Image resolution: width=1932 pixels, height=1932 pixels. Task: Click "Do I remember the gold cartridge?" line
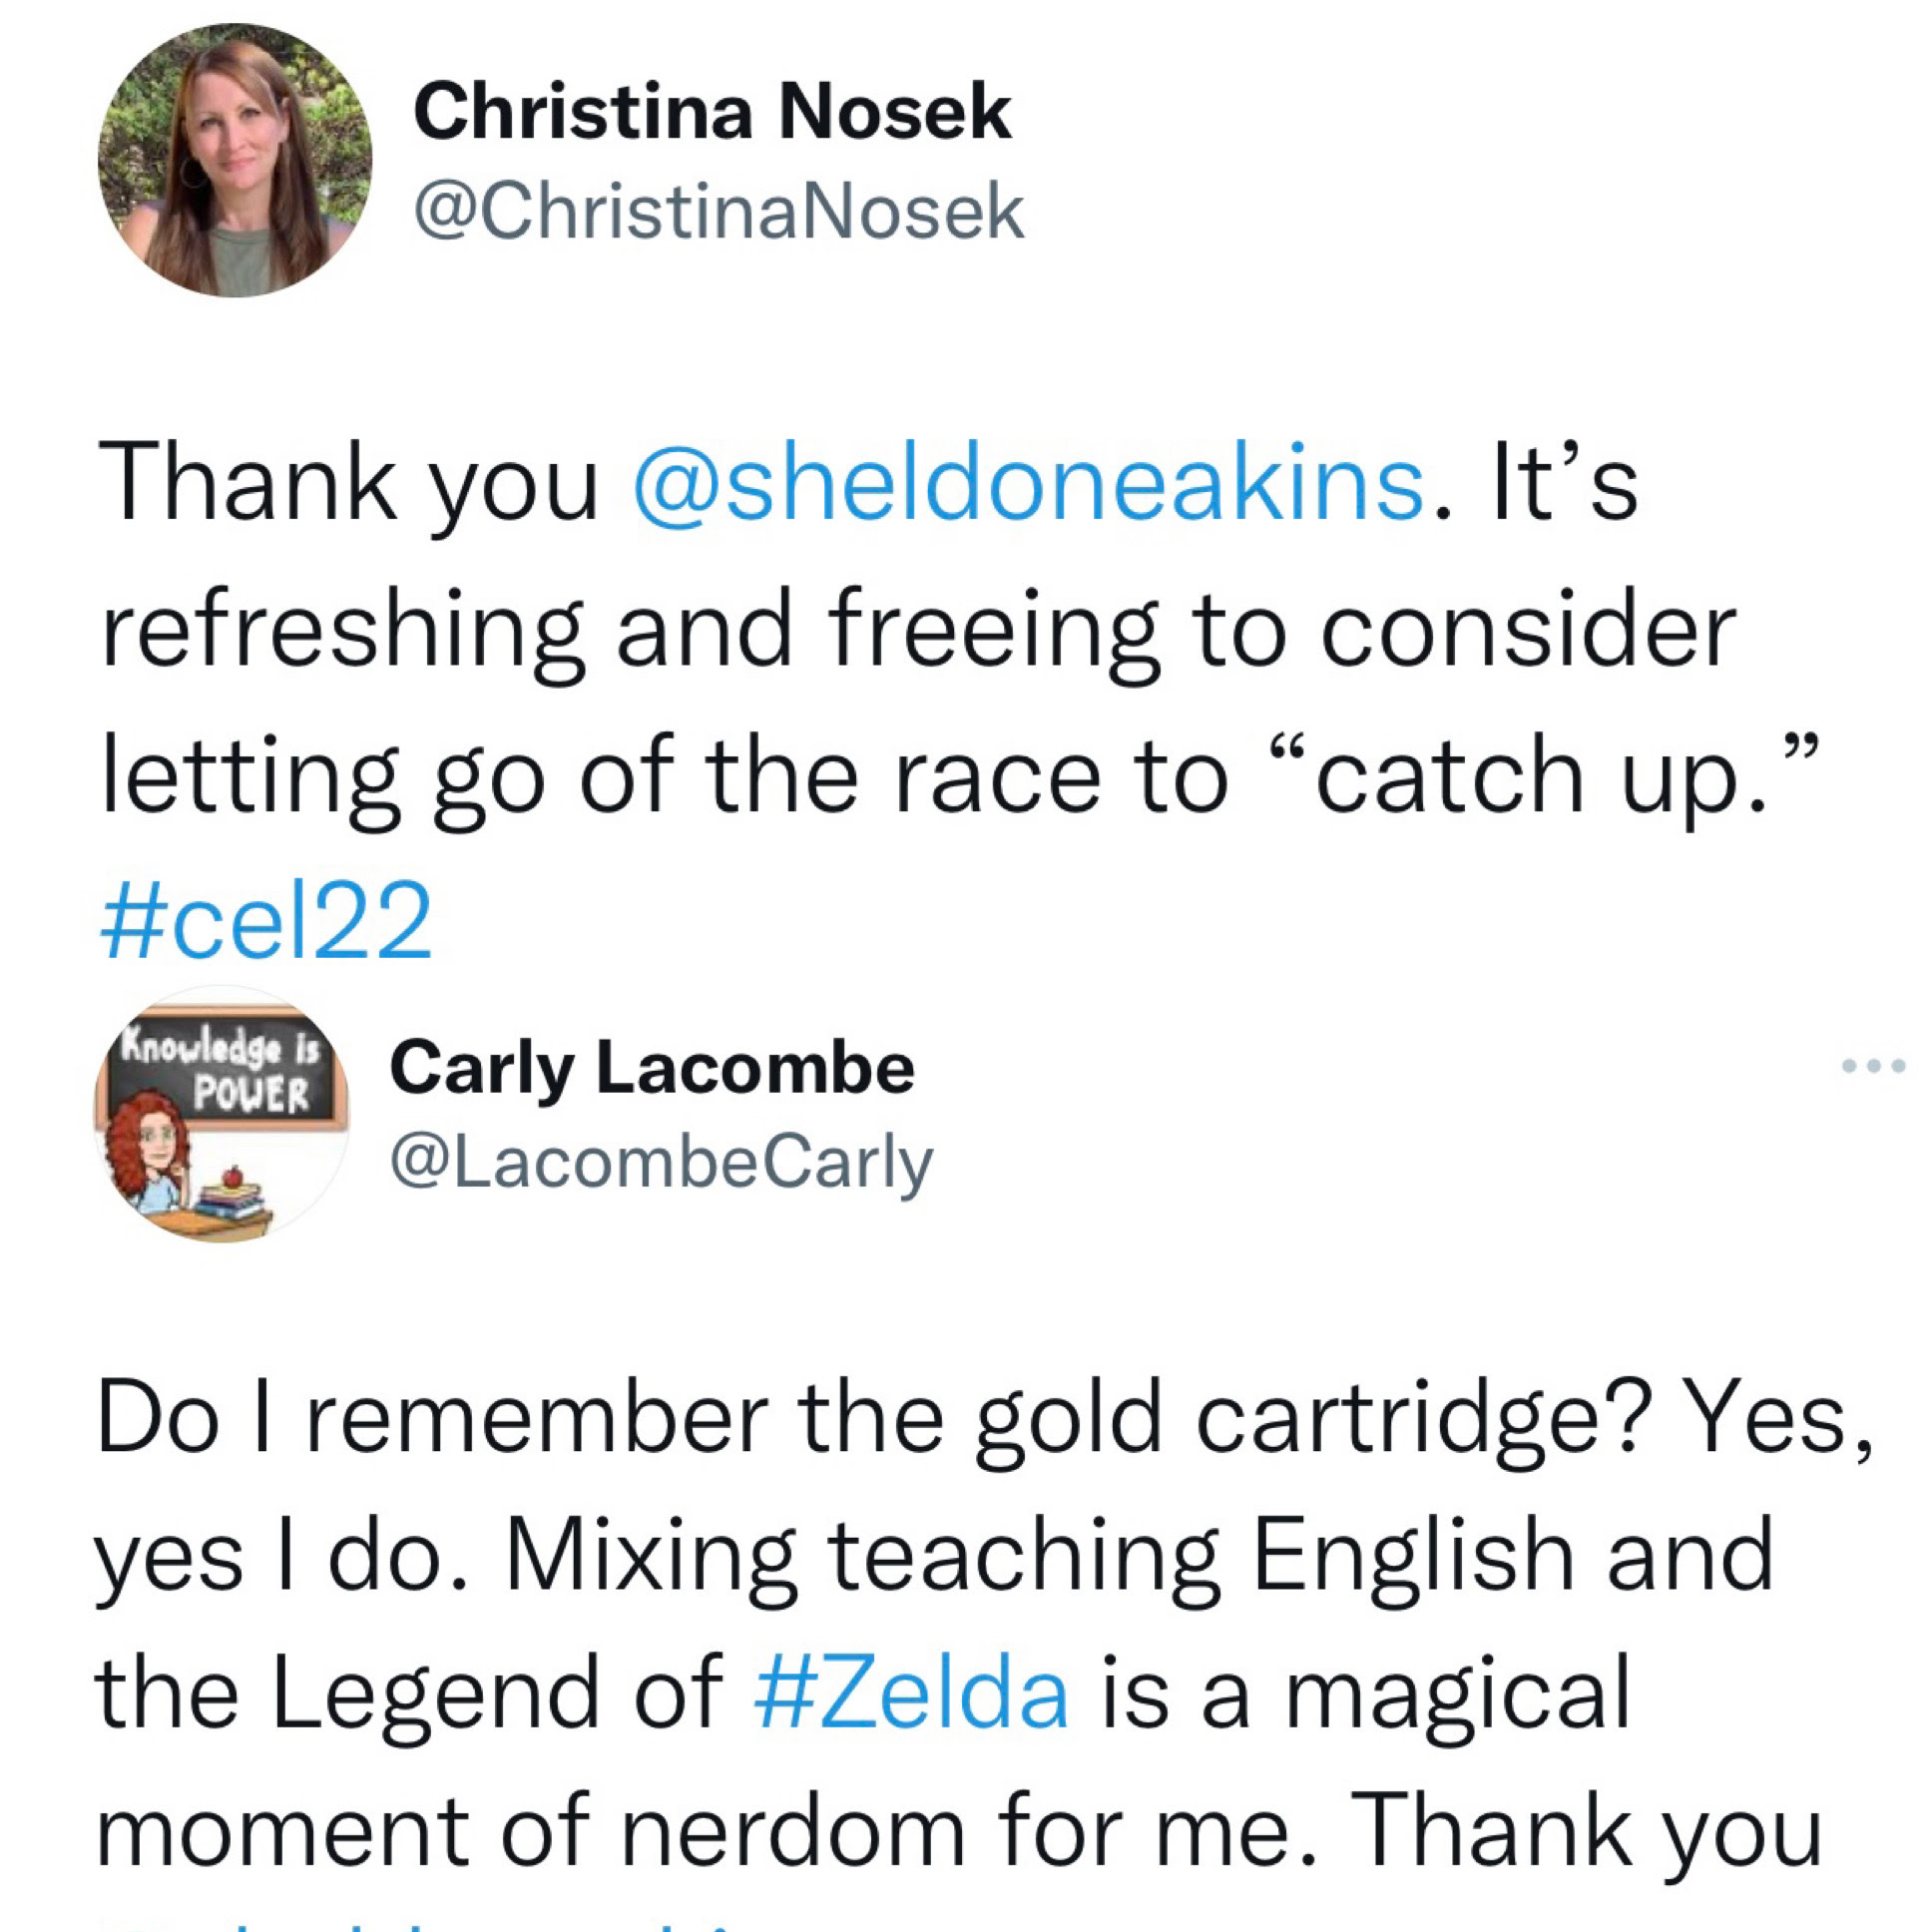pyautogui.click(x=870, y=1419)
